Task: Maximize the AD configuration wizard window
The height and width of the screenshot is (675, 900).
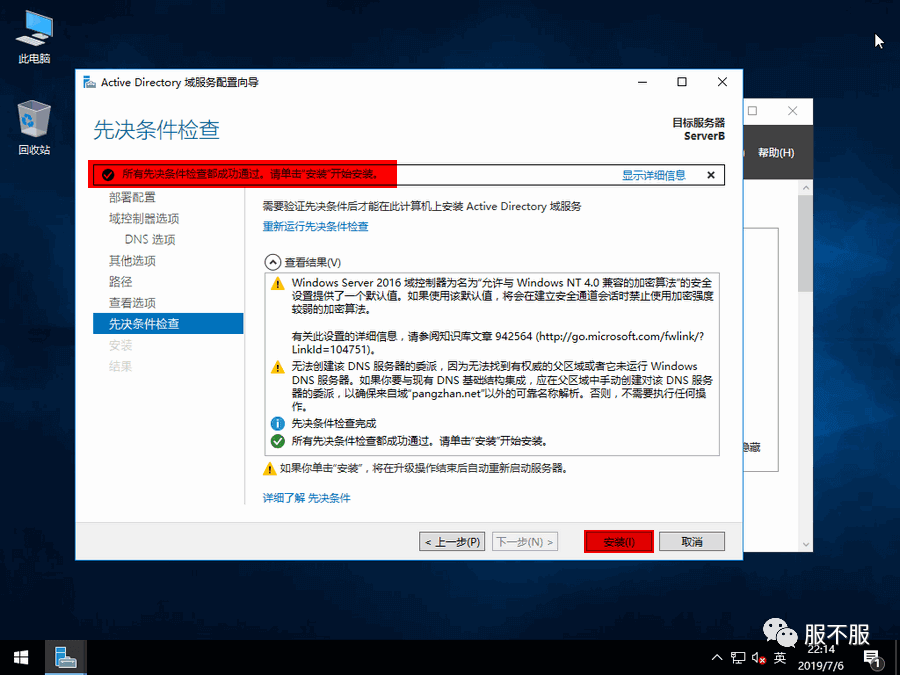Action: click(x=682, y=82)
